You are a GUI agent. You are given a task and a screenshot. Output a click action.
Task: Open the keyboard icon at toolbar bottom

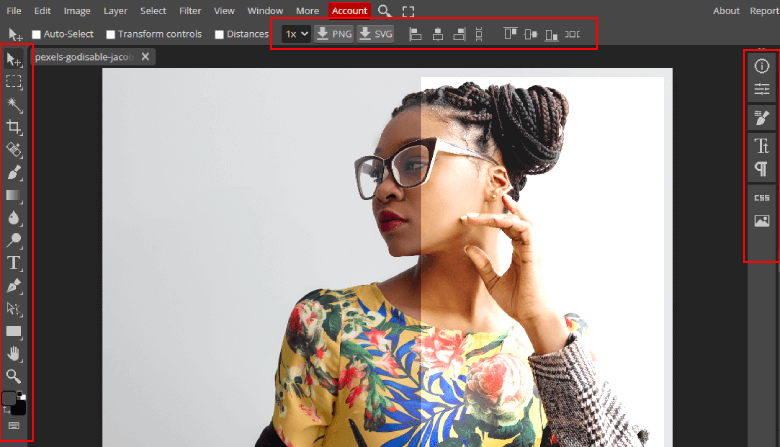point(14,426)
